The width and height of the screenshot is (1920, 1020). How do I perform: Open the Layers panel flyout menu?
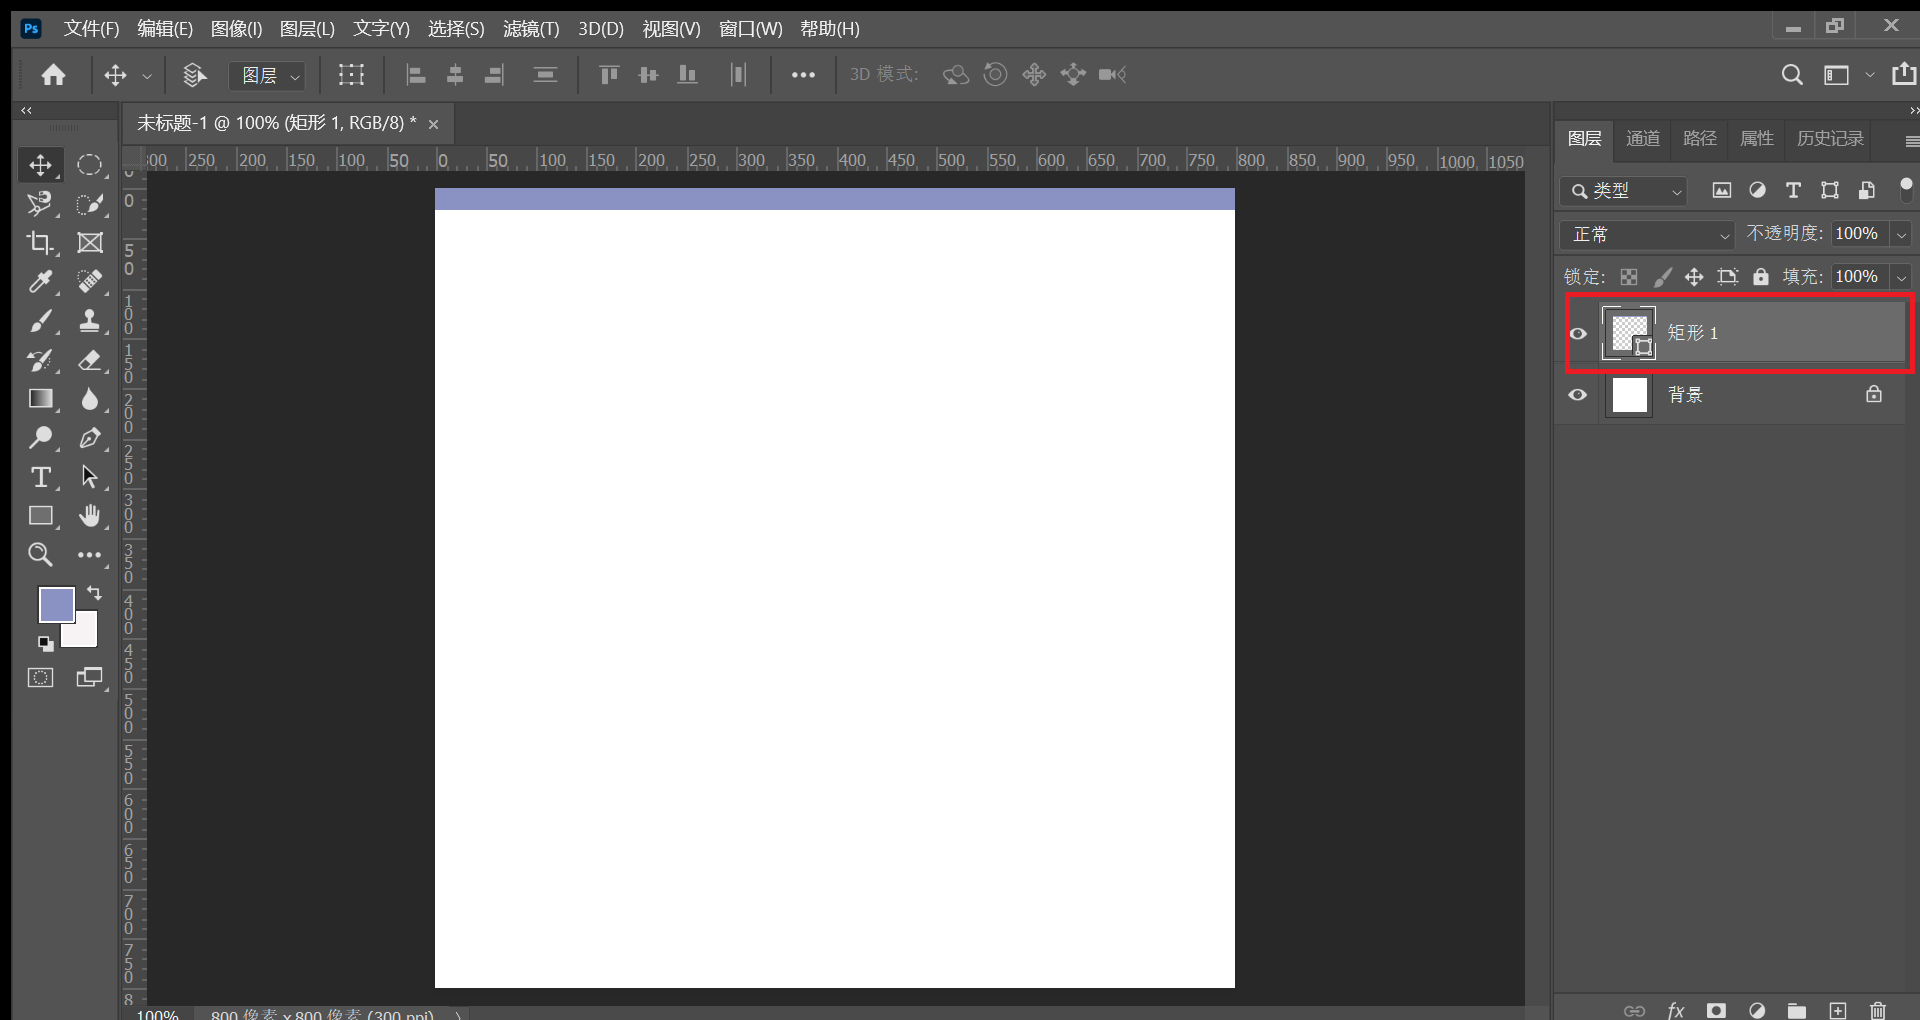[1911, 141]
